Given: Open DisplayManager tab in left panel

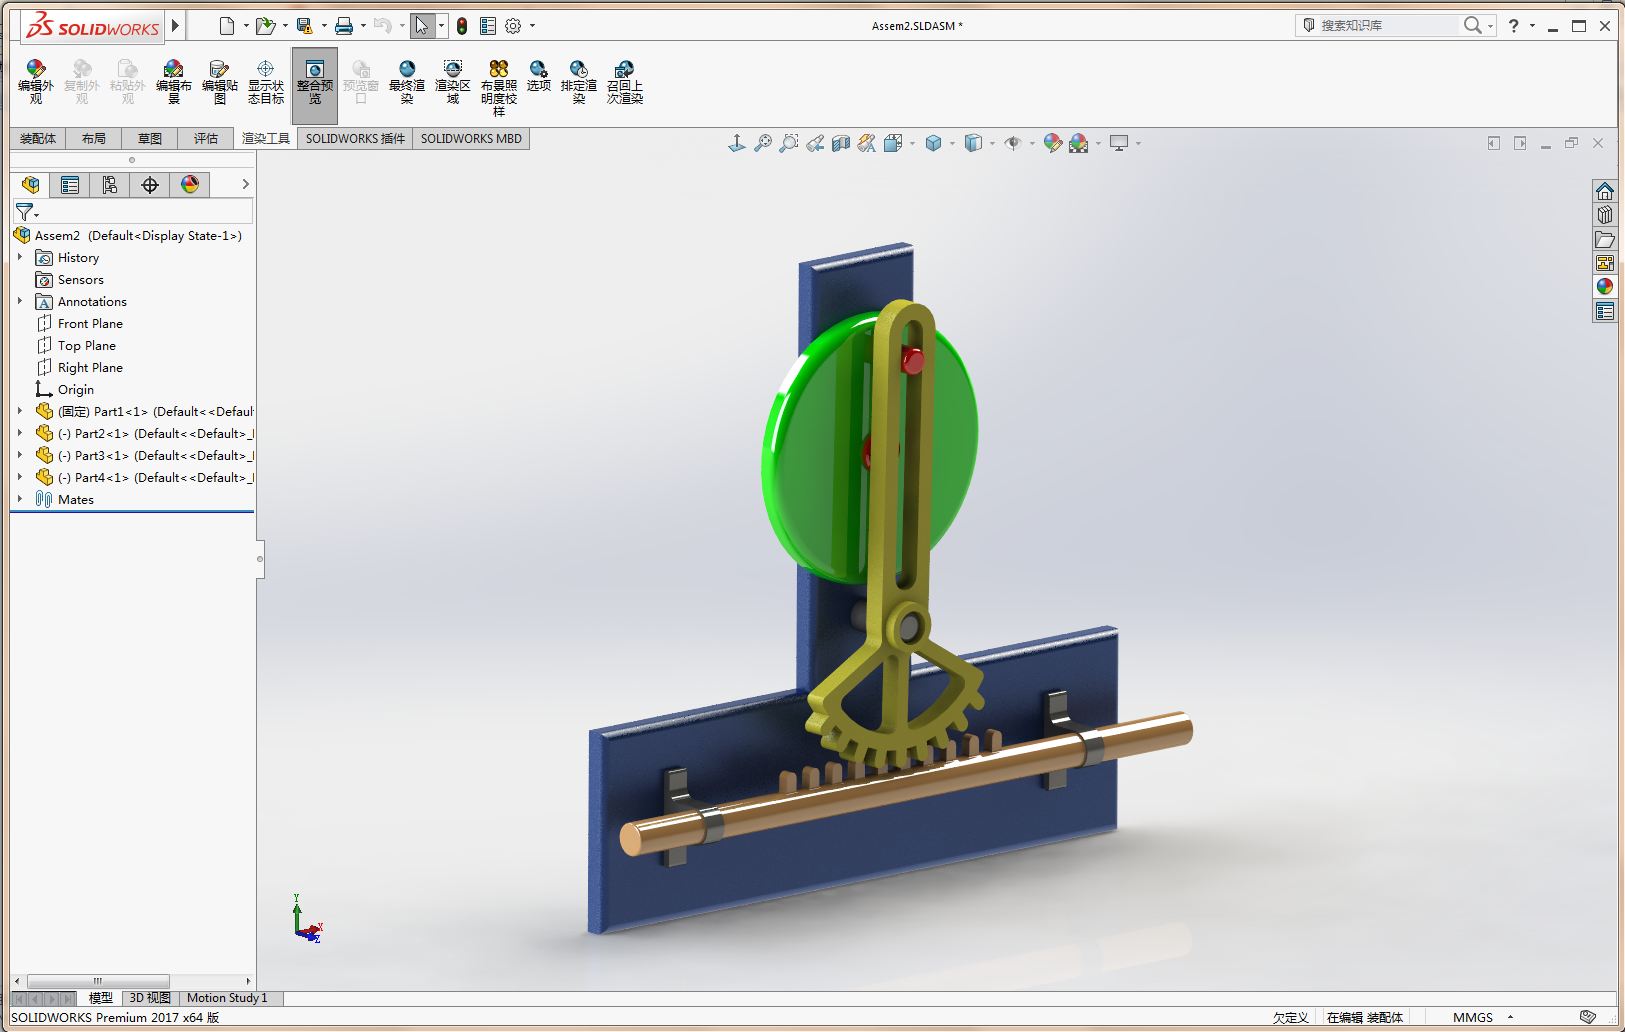Looking at the screenshot, I should (x=190, y=184).
